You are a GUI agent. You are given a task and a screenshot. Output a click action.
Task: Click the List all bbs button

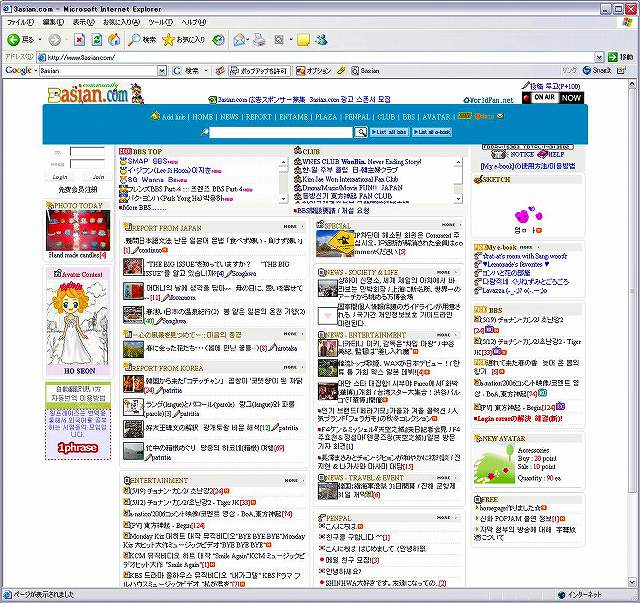click(x=389, y=132)
